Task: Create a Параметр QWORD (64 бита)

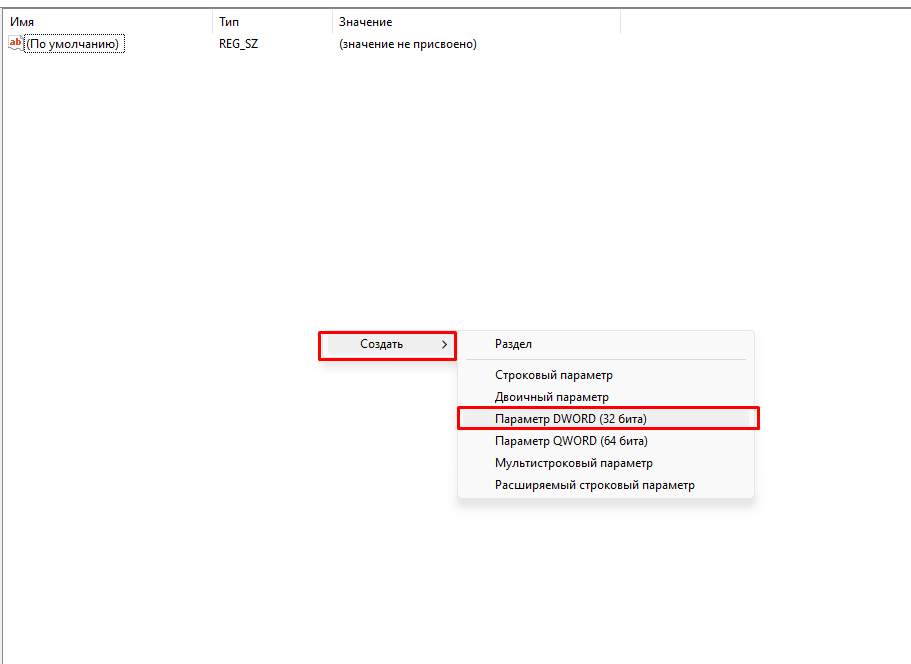Action: (571, 441)
